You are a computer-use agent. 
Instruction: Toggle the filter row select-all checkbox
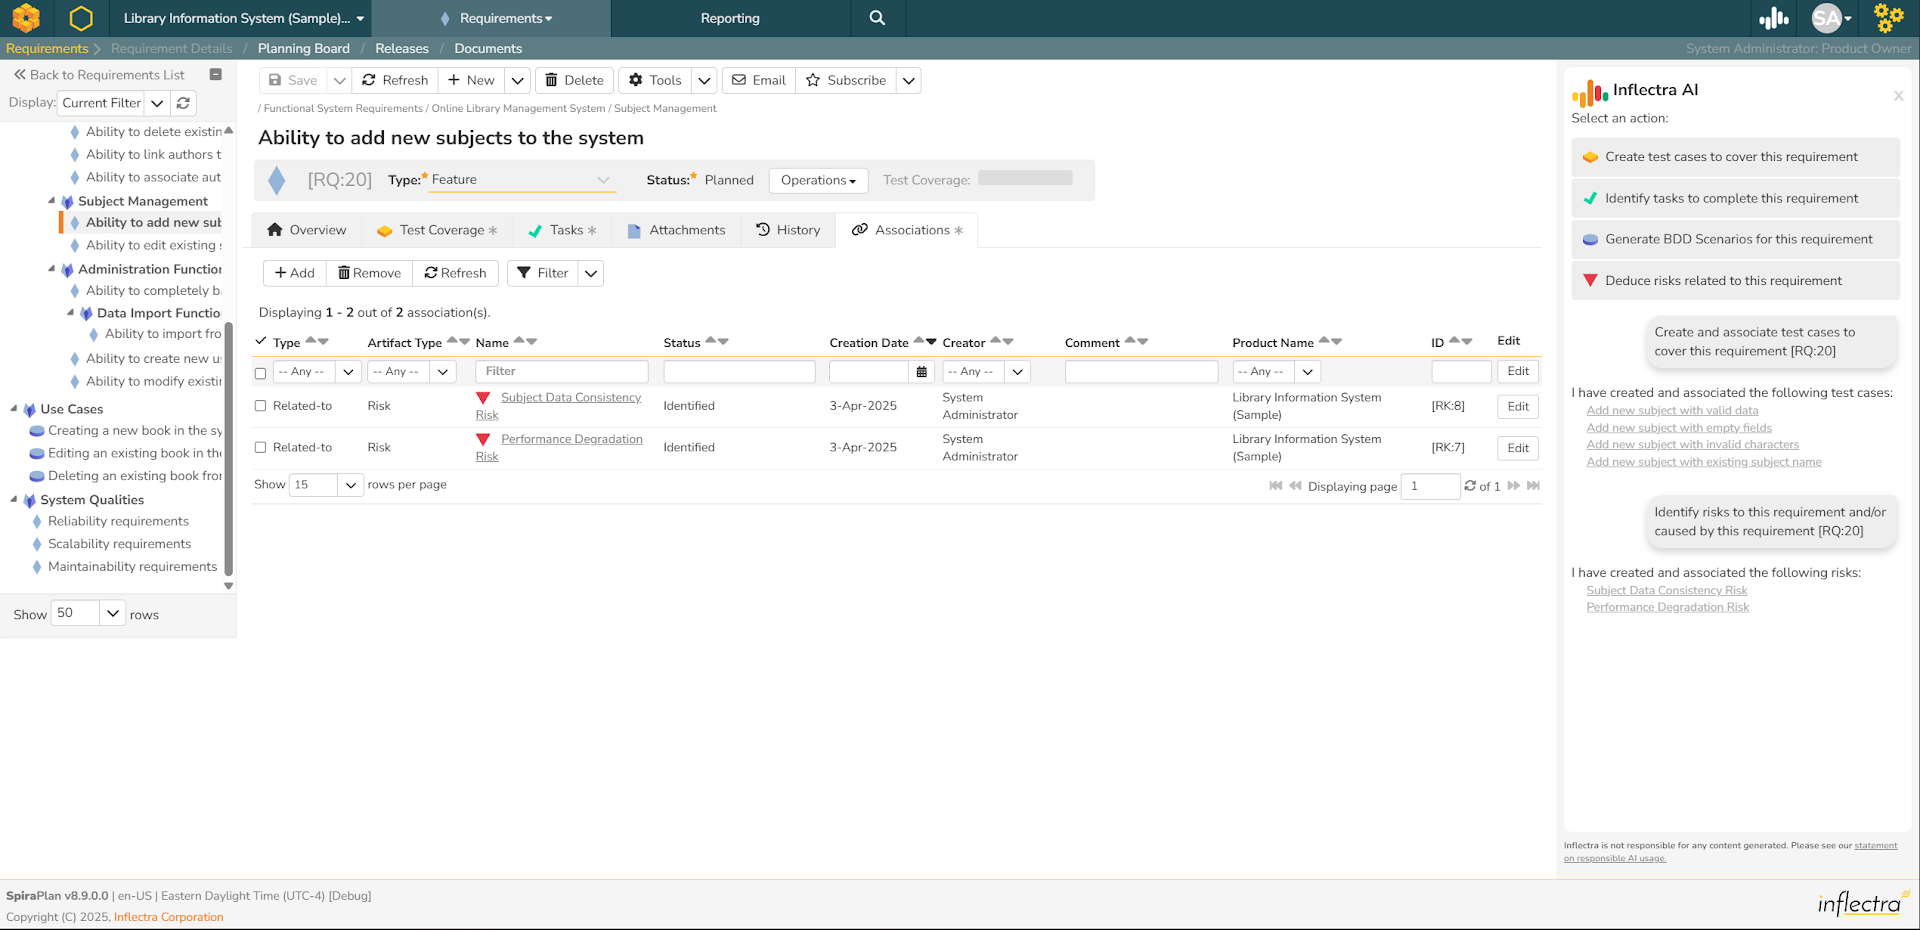click(260, 373)
